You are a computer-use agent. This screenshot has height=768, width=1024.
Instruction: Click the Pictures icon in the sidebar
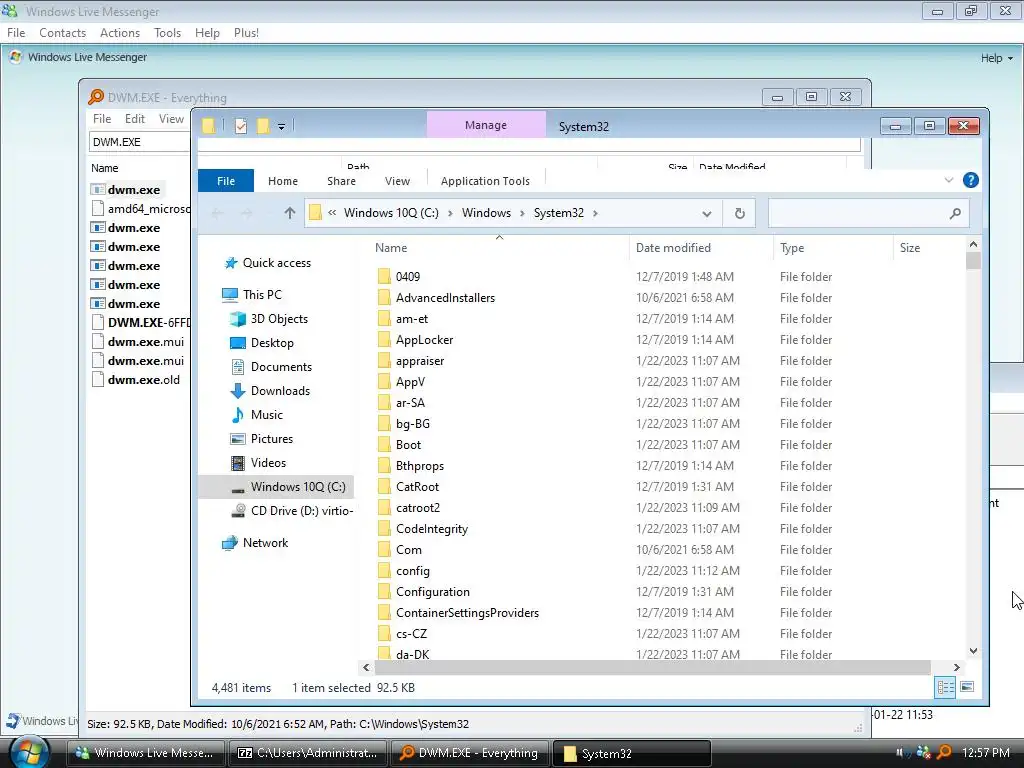(x=238, y=439)
